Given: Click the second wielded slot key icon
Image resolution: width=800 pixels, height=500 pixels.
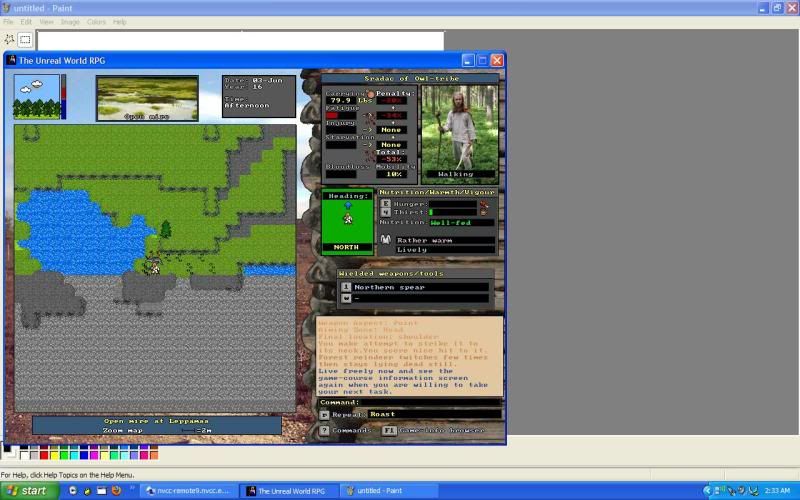Looking at the screenshot, I should click(346, 298).
